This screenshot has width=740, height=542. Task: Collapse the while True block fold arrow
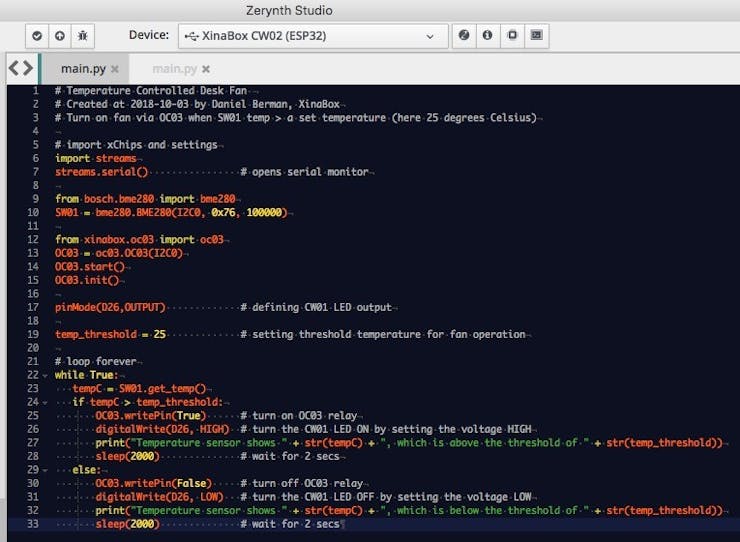(45, 376)
